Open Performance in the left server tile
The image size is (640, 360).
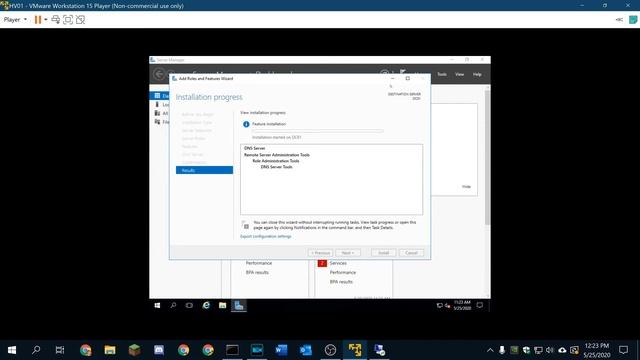tap(259, 263)
